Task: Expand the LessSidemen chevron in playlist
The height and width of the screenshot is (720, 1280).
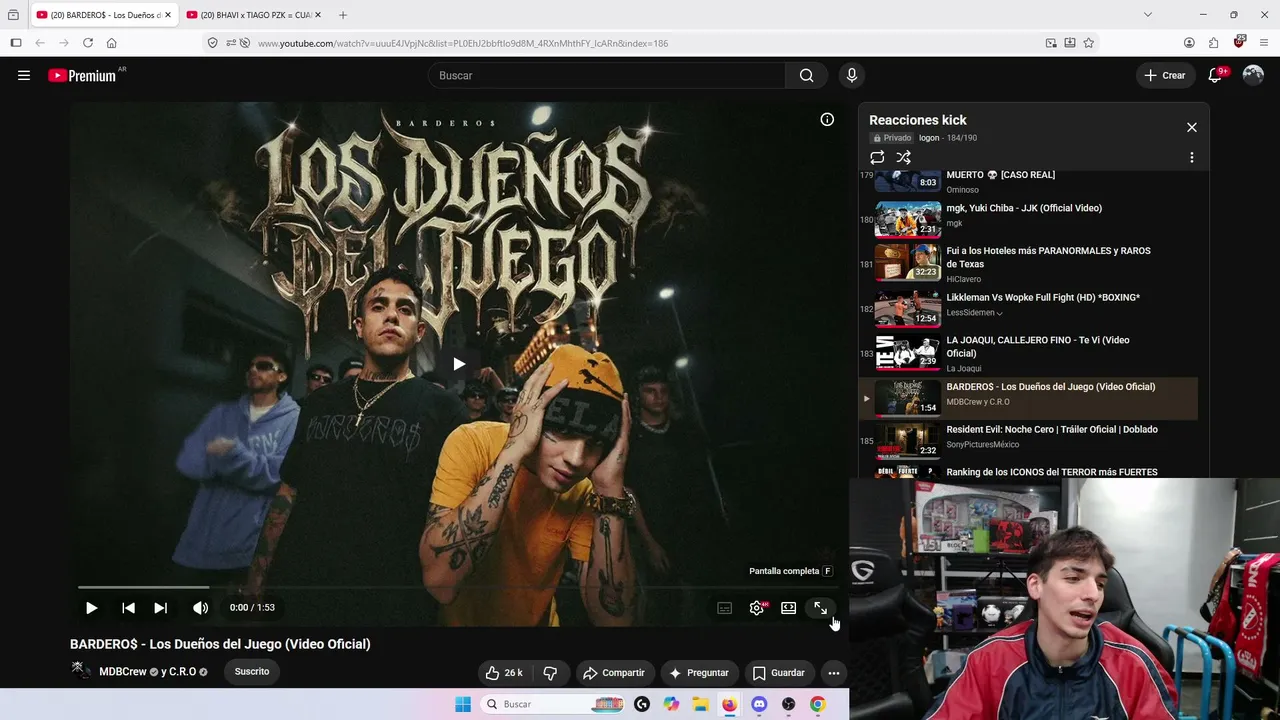Action: click(x=999, y=313)
